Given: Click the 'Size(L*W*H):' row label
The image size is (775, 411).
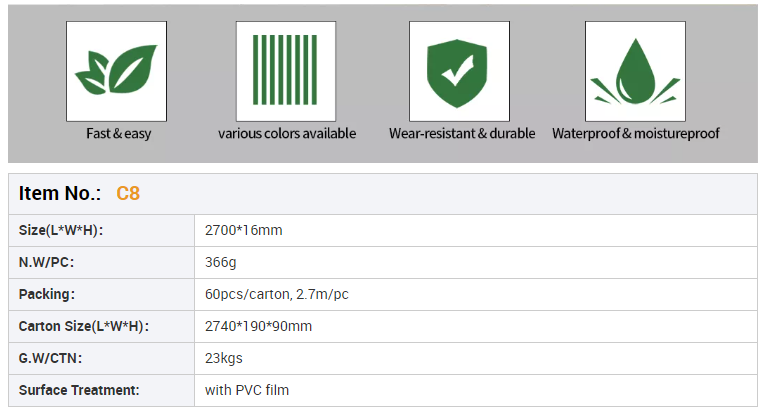Looking at the screenshot, I should point(62,230).
